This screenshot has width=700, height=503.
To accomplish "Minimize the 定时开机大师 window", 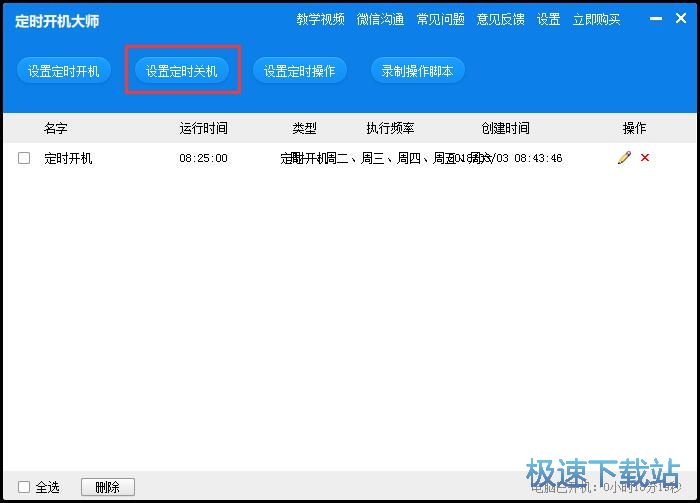I will [x=654, y=19].
